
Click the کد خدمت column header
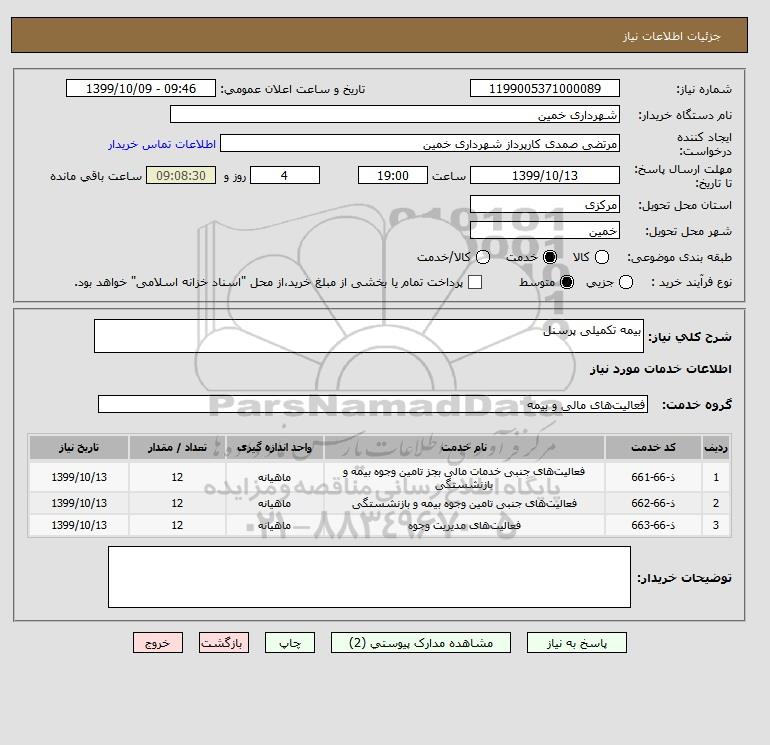tap(653, 447)
